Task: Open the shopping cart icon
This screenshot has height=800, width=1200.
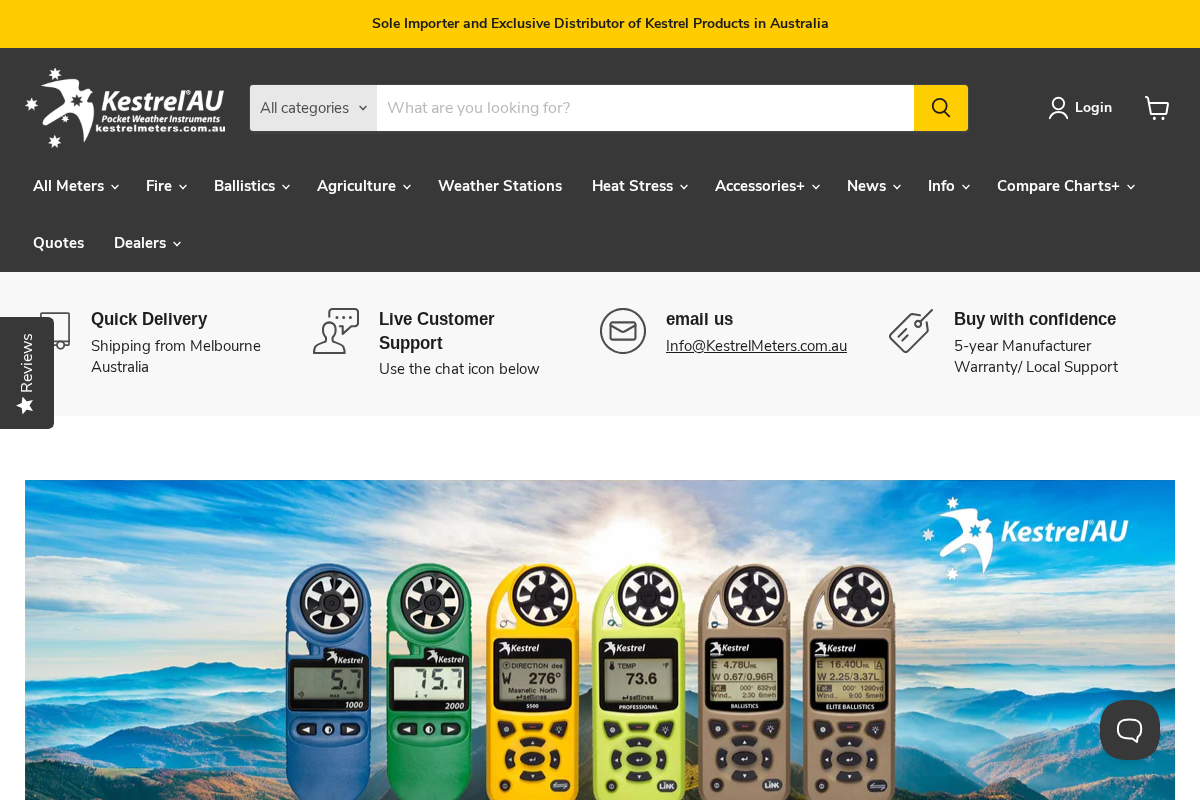Action: coord(1156,107)
